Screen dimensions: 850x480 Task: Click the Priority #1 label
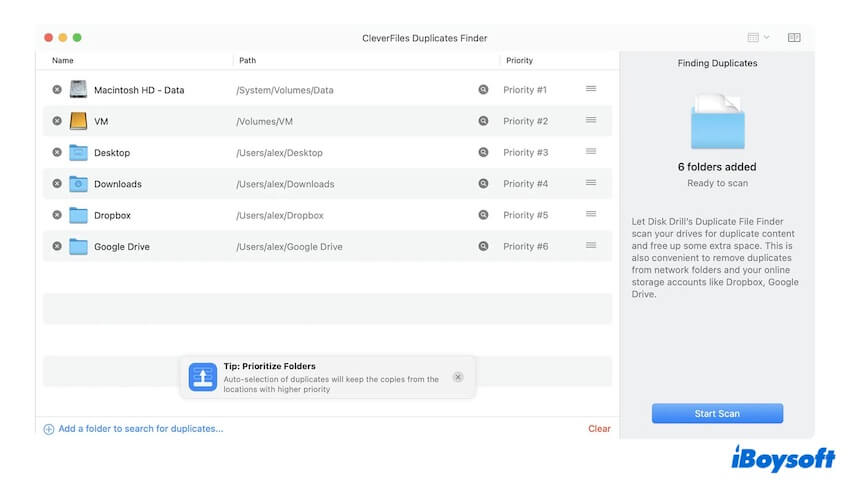525,90
